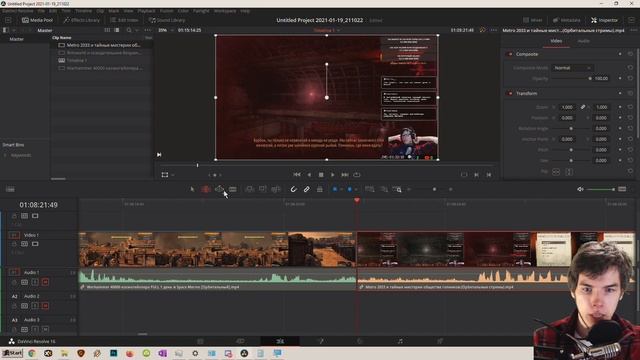Screen dimensions: 640x360
Task: Toggle the Position Lock icon
Action: tap(320, 189)
